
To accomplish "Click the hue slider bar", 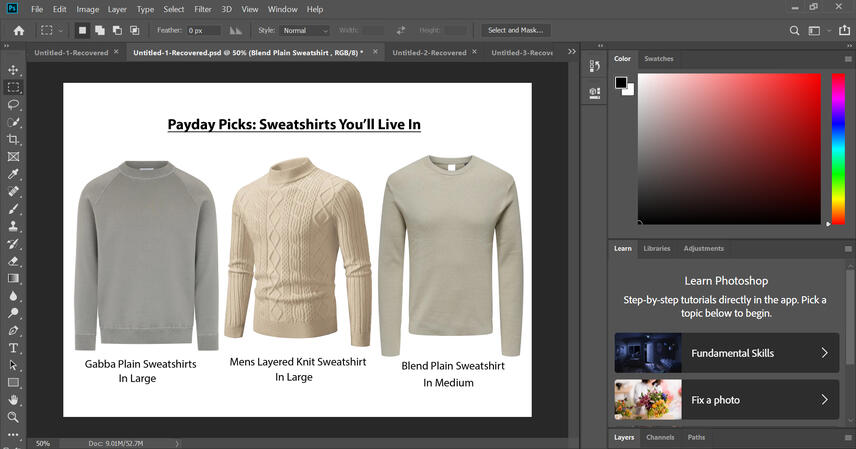I will click(838, 149).
